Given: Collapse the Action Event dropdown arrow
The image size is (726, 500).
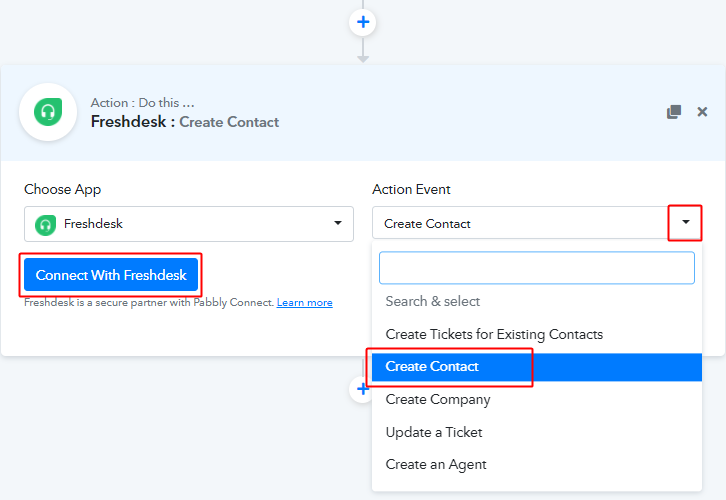Looking at the screenshot, I should pos(685,222).
